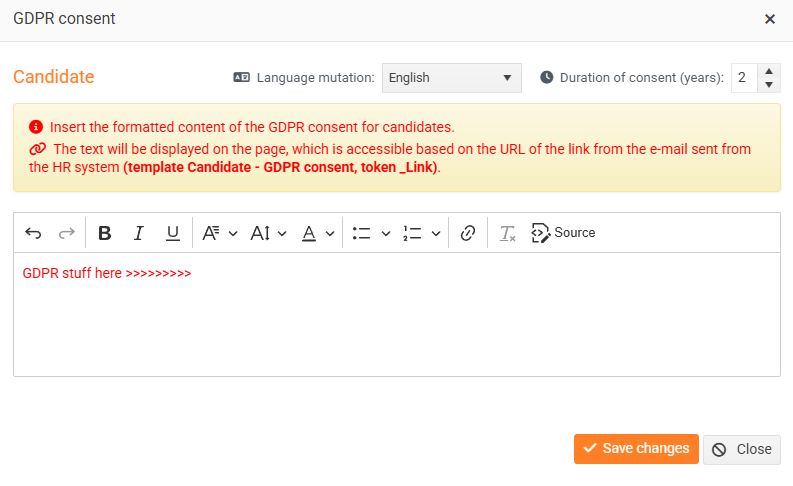Screen dimensions: 793x486
Task: Open the font size dropdown
Action: [269, 233]
